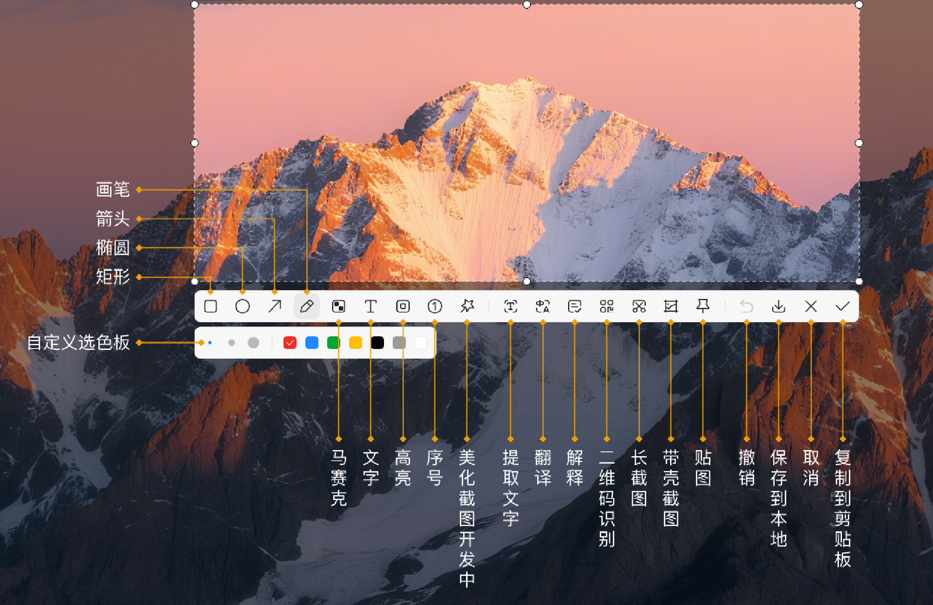Click the left-middle selection edge handle
The image size is (933, 605).
195,143
